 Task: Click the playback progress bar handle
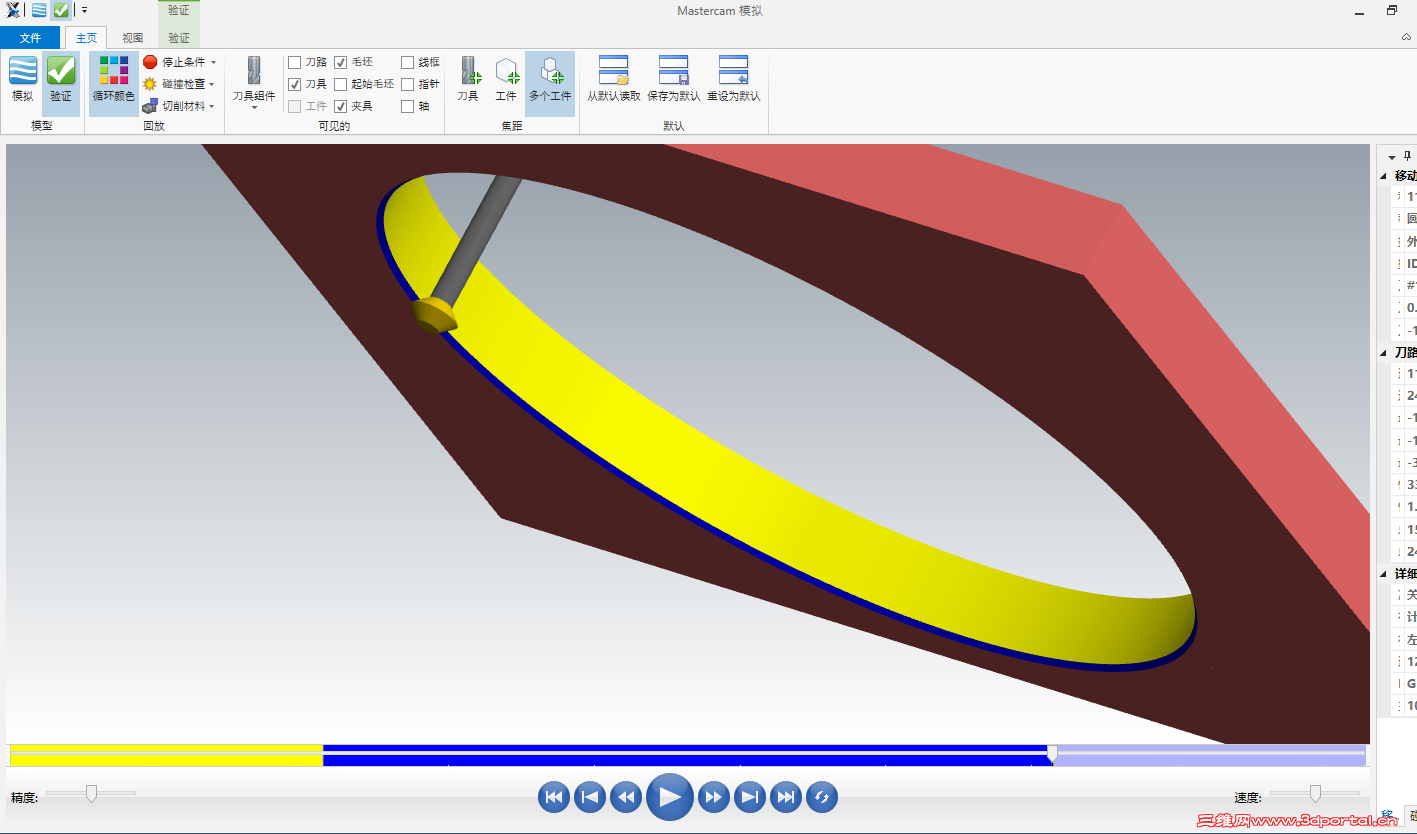coord(1052,753)
